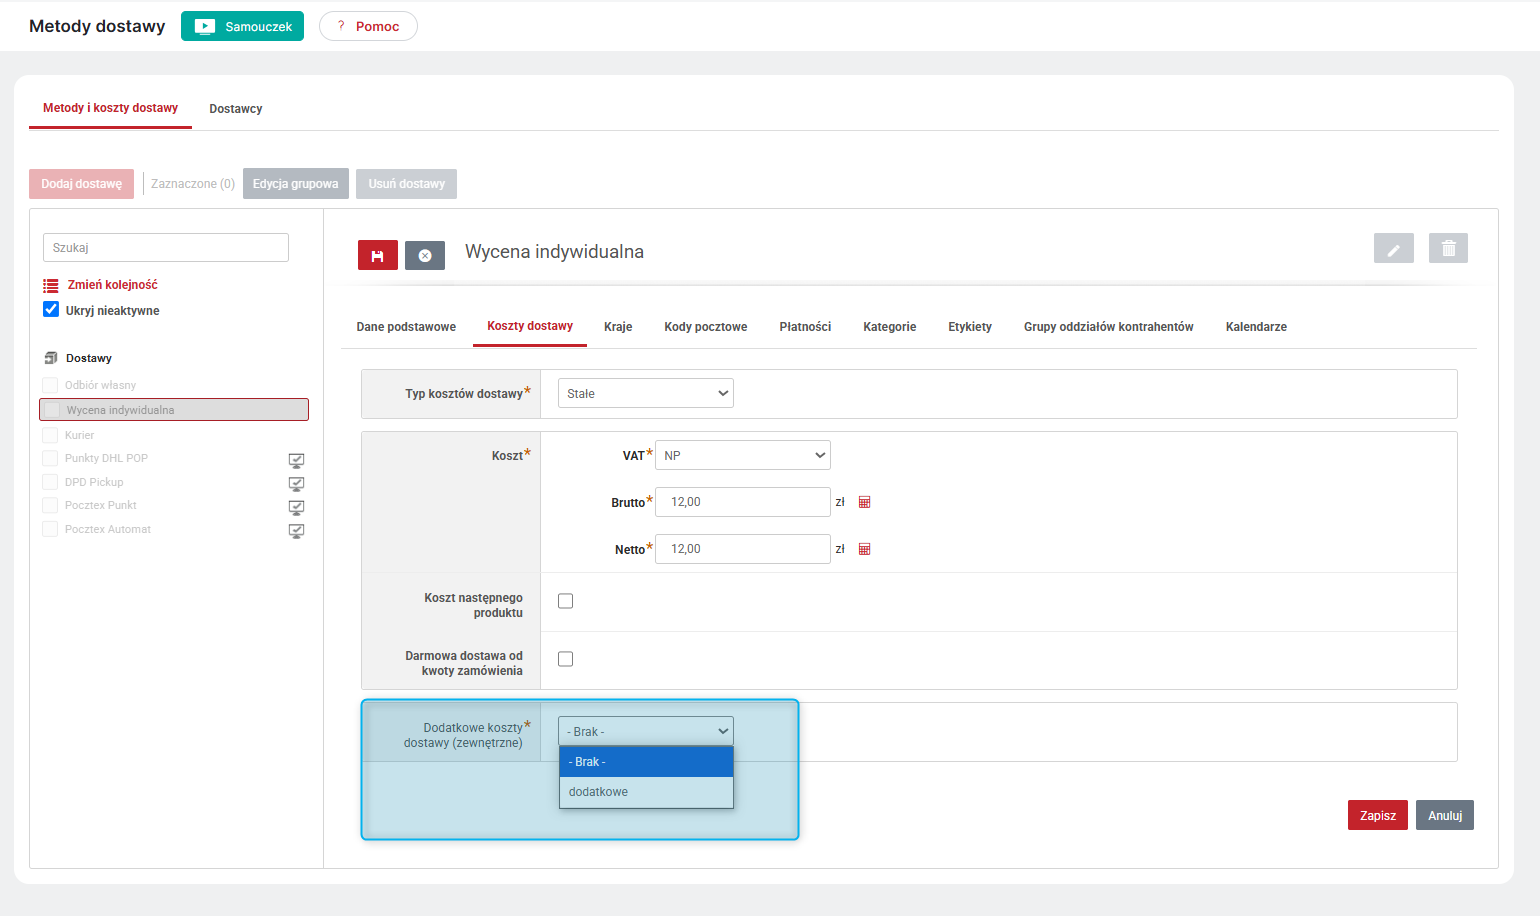
Task: Select Pocztex Automat in delivery list
Action: point(108,529)
